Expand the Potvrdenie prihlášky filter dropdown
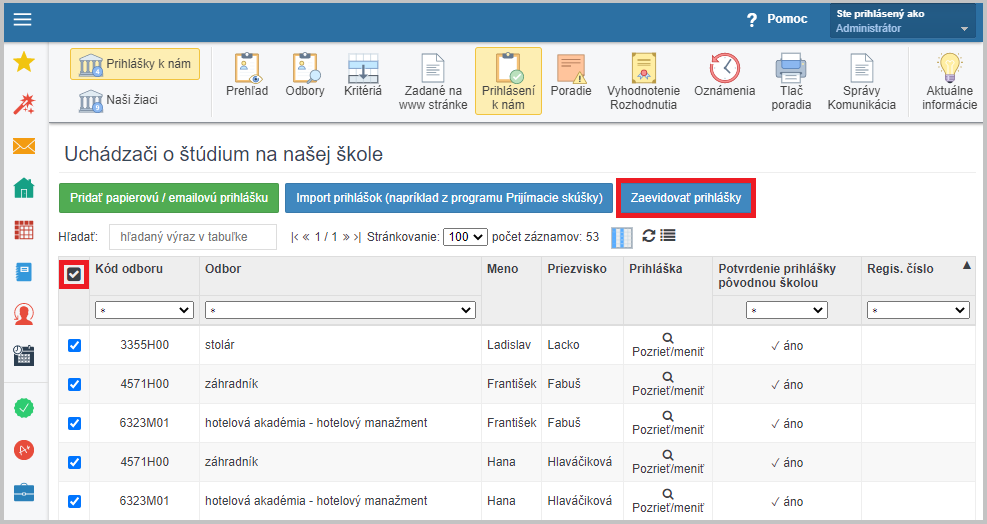The width and height of the screenshot is (987, 524). click(786, 311)
